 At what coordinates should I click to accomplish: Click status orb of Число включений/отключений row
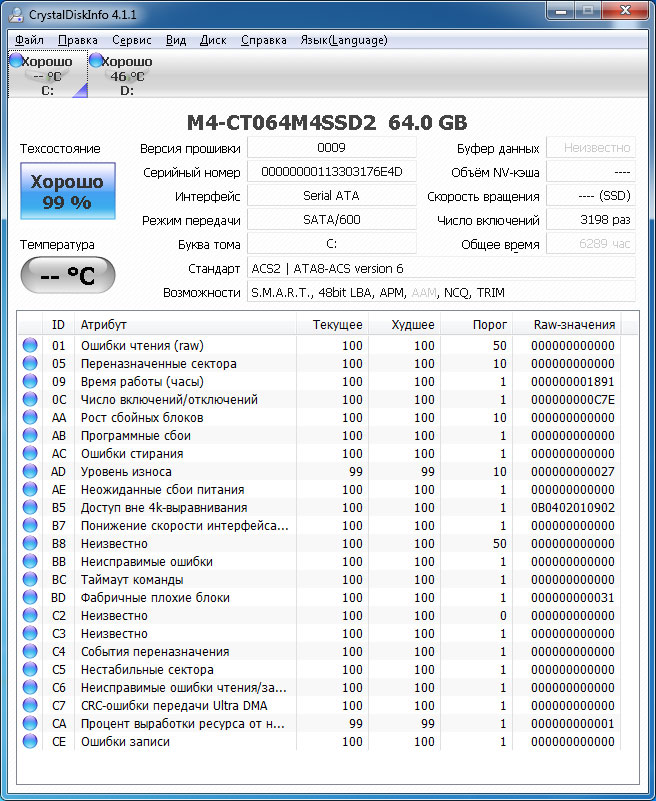click(30, 399)
